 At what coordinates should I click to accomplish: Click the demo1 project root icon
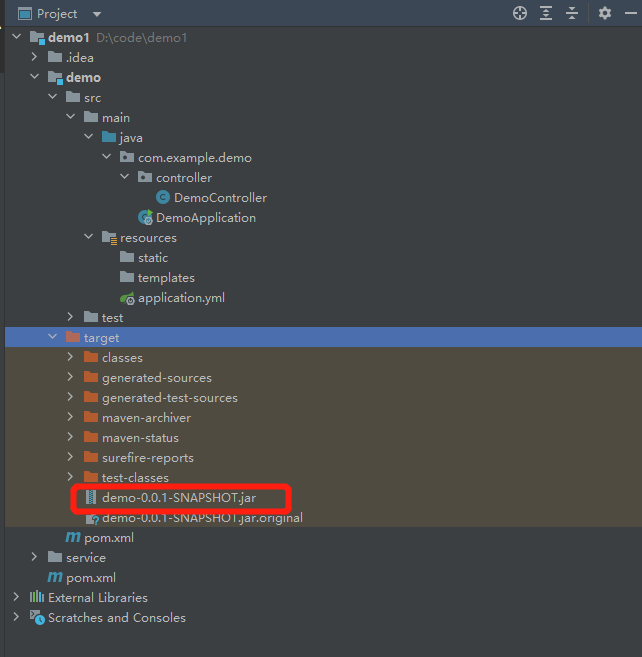point(37,38)
